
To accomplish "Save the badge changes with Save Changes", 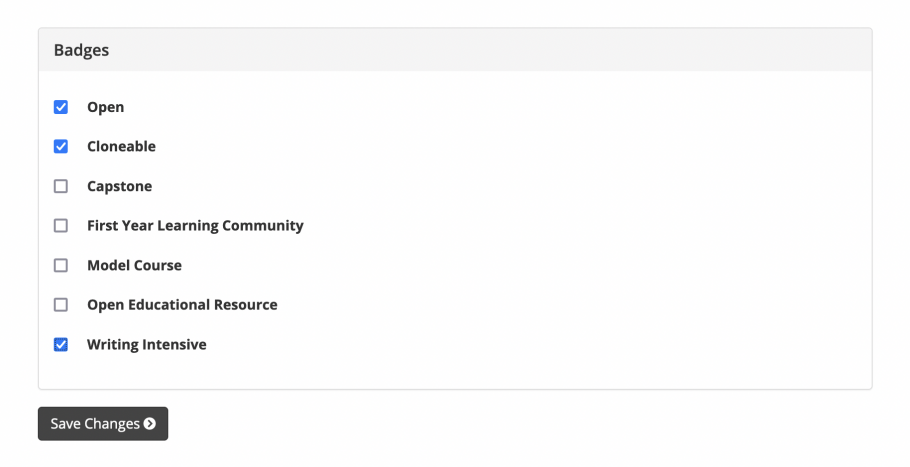I will (x=103, y=423).
